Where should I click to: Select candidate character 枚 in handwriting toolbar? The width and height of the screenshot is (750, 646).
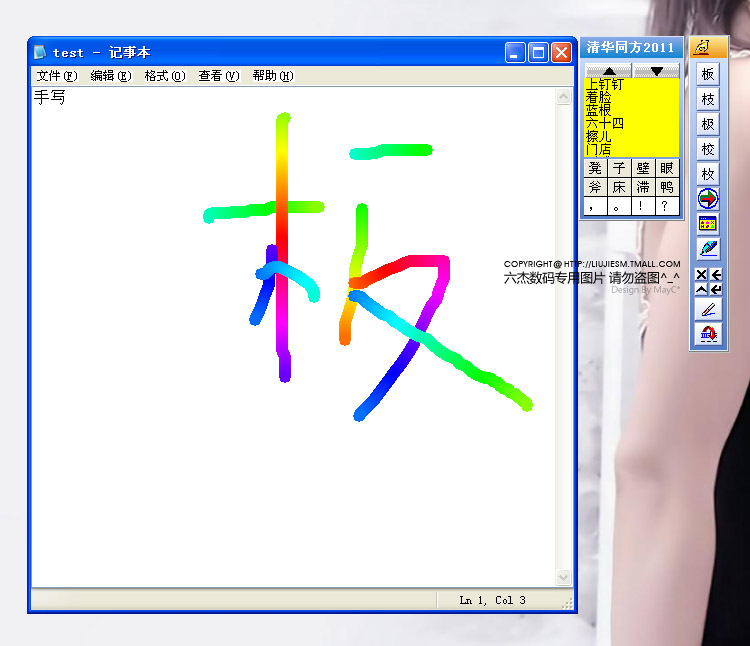tap(708, 174)
